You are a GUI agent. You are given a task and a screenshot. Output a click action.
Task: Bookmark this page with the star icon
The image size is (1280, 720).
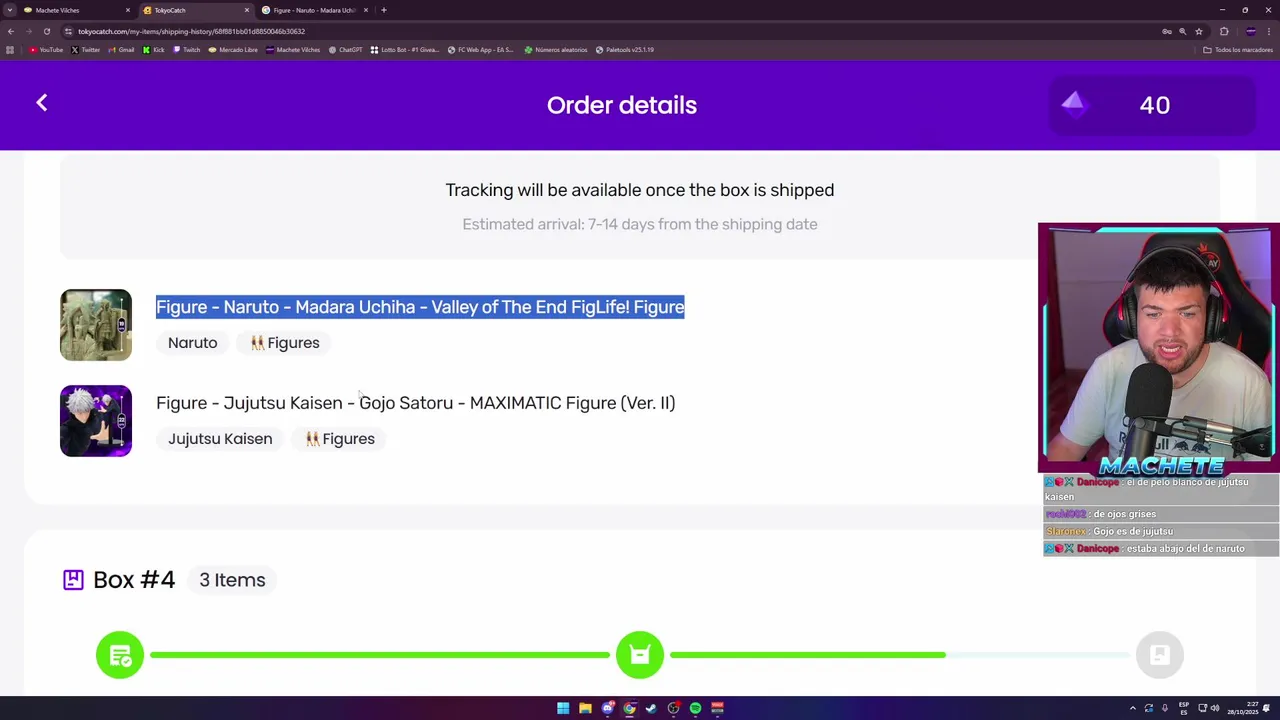1199,31
